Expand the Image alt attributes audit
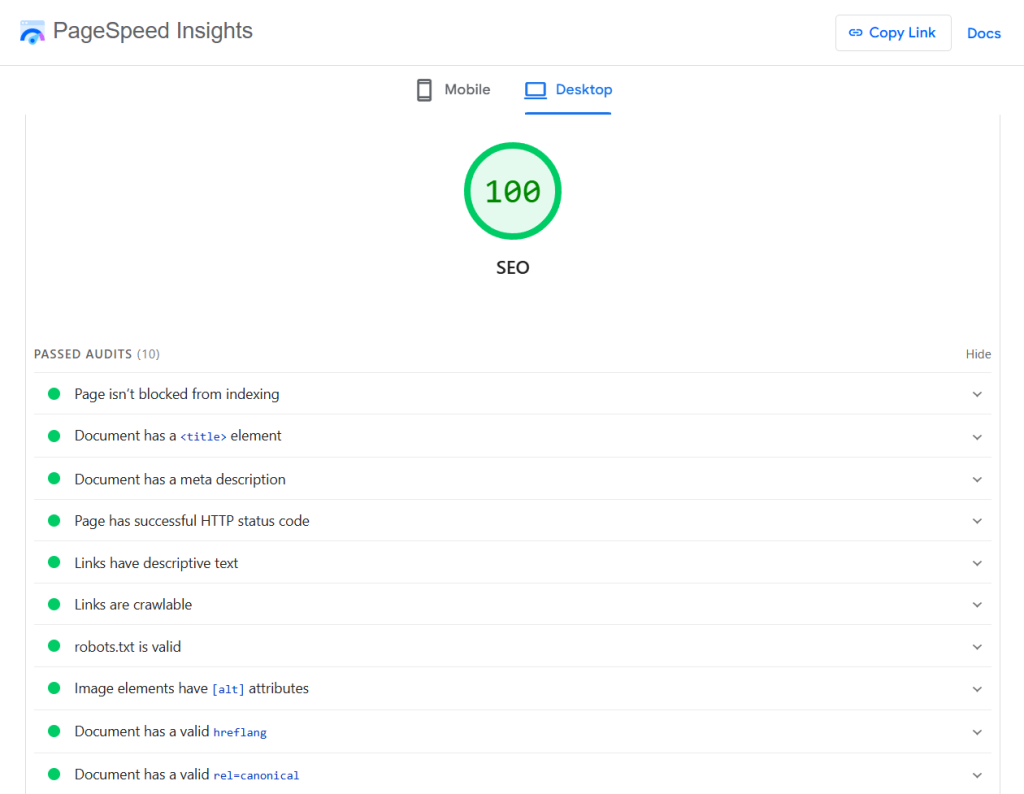 pos(977,688)
